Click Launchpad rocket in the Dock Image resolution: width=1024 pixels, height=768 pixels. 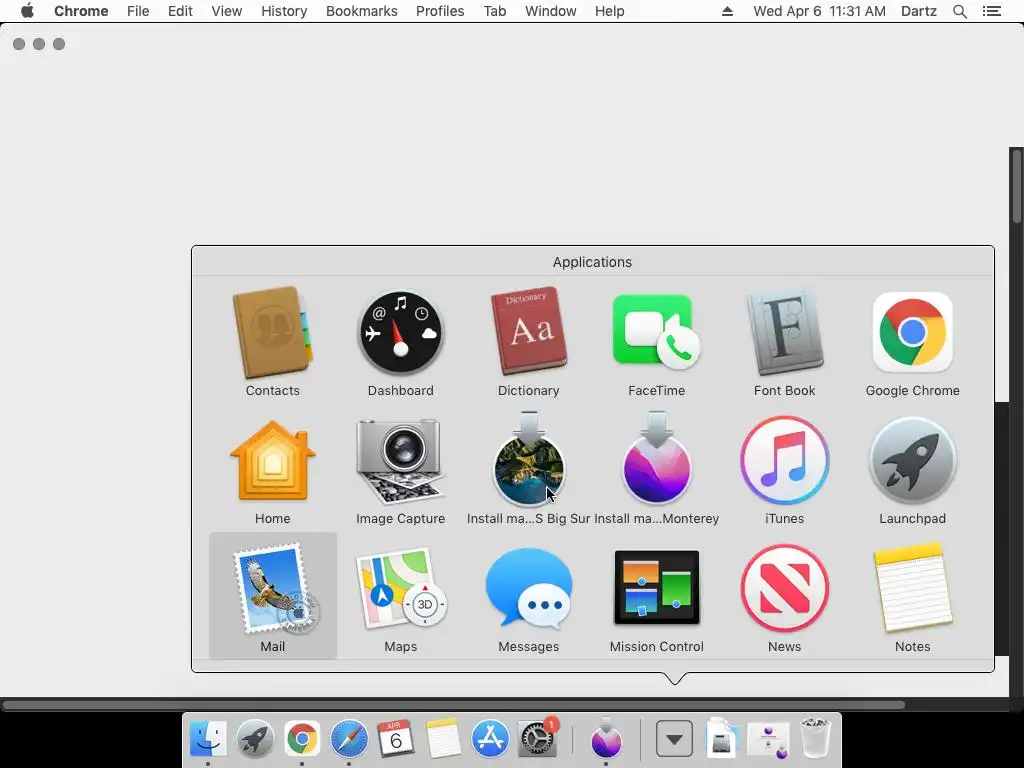(255, 739)
